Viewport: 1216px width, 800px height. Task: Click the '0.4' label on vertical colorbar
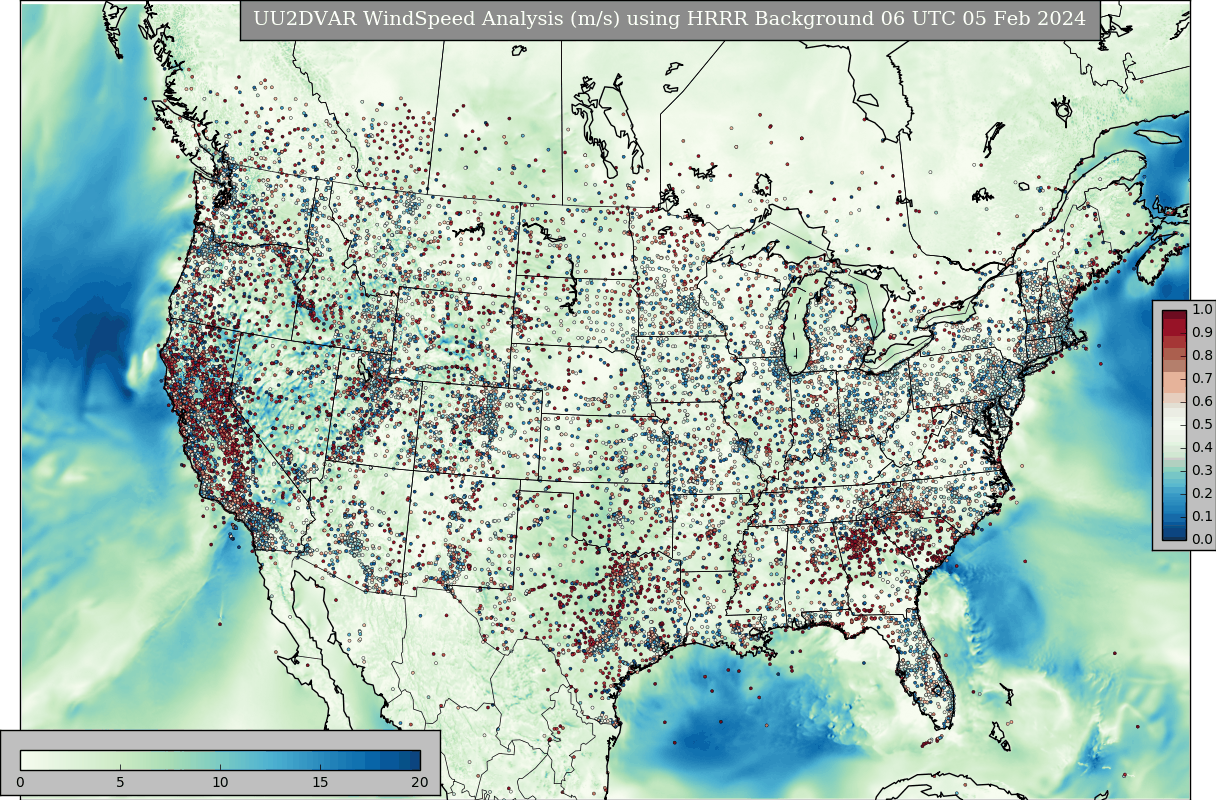tap(1202, 448)
